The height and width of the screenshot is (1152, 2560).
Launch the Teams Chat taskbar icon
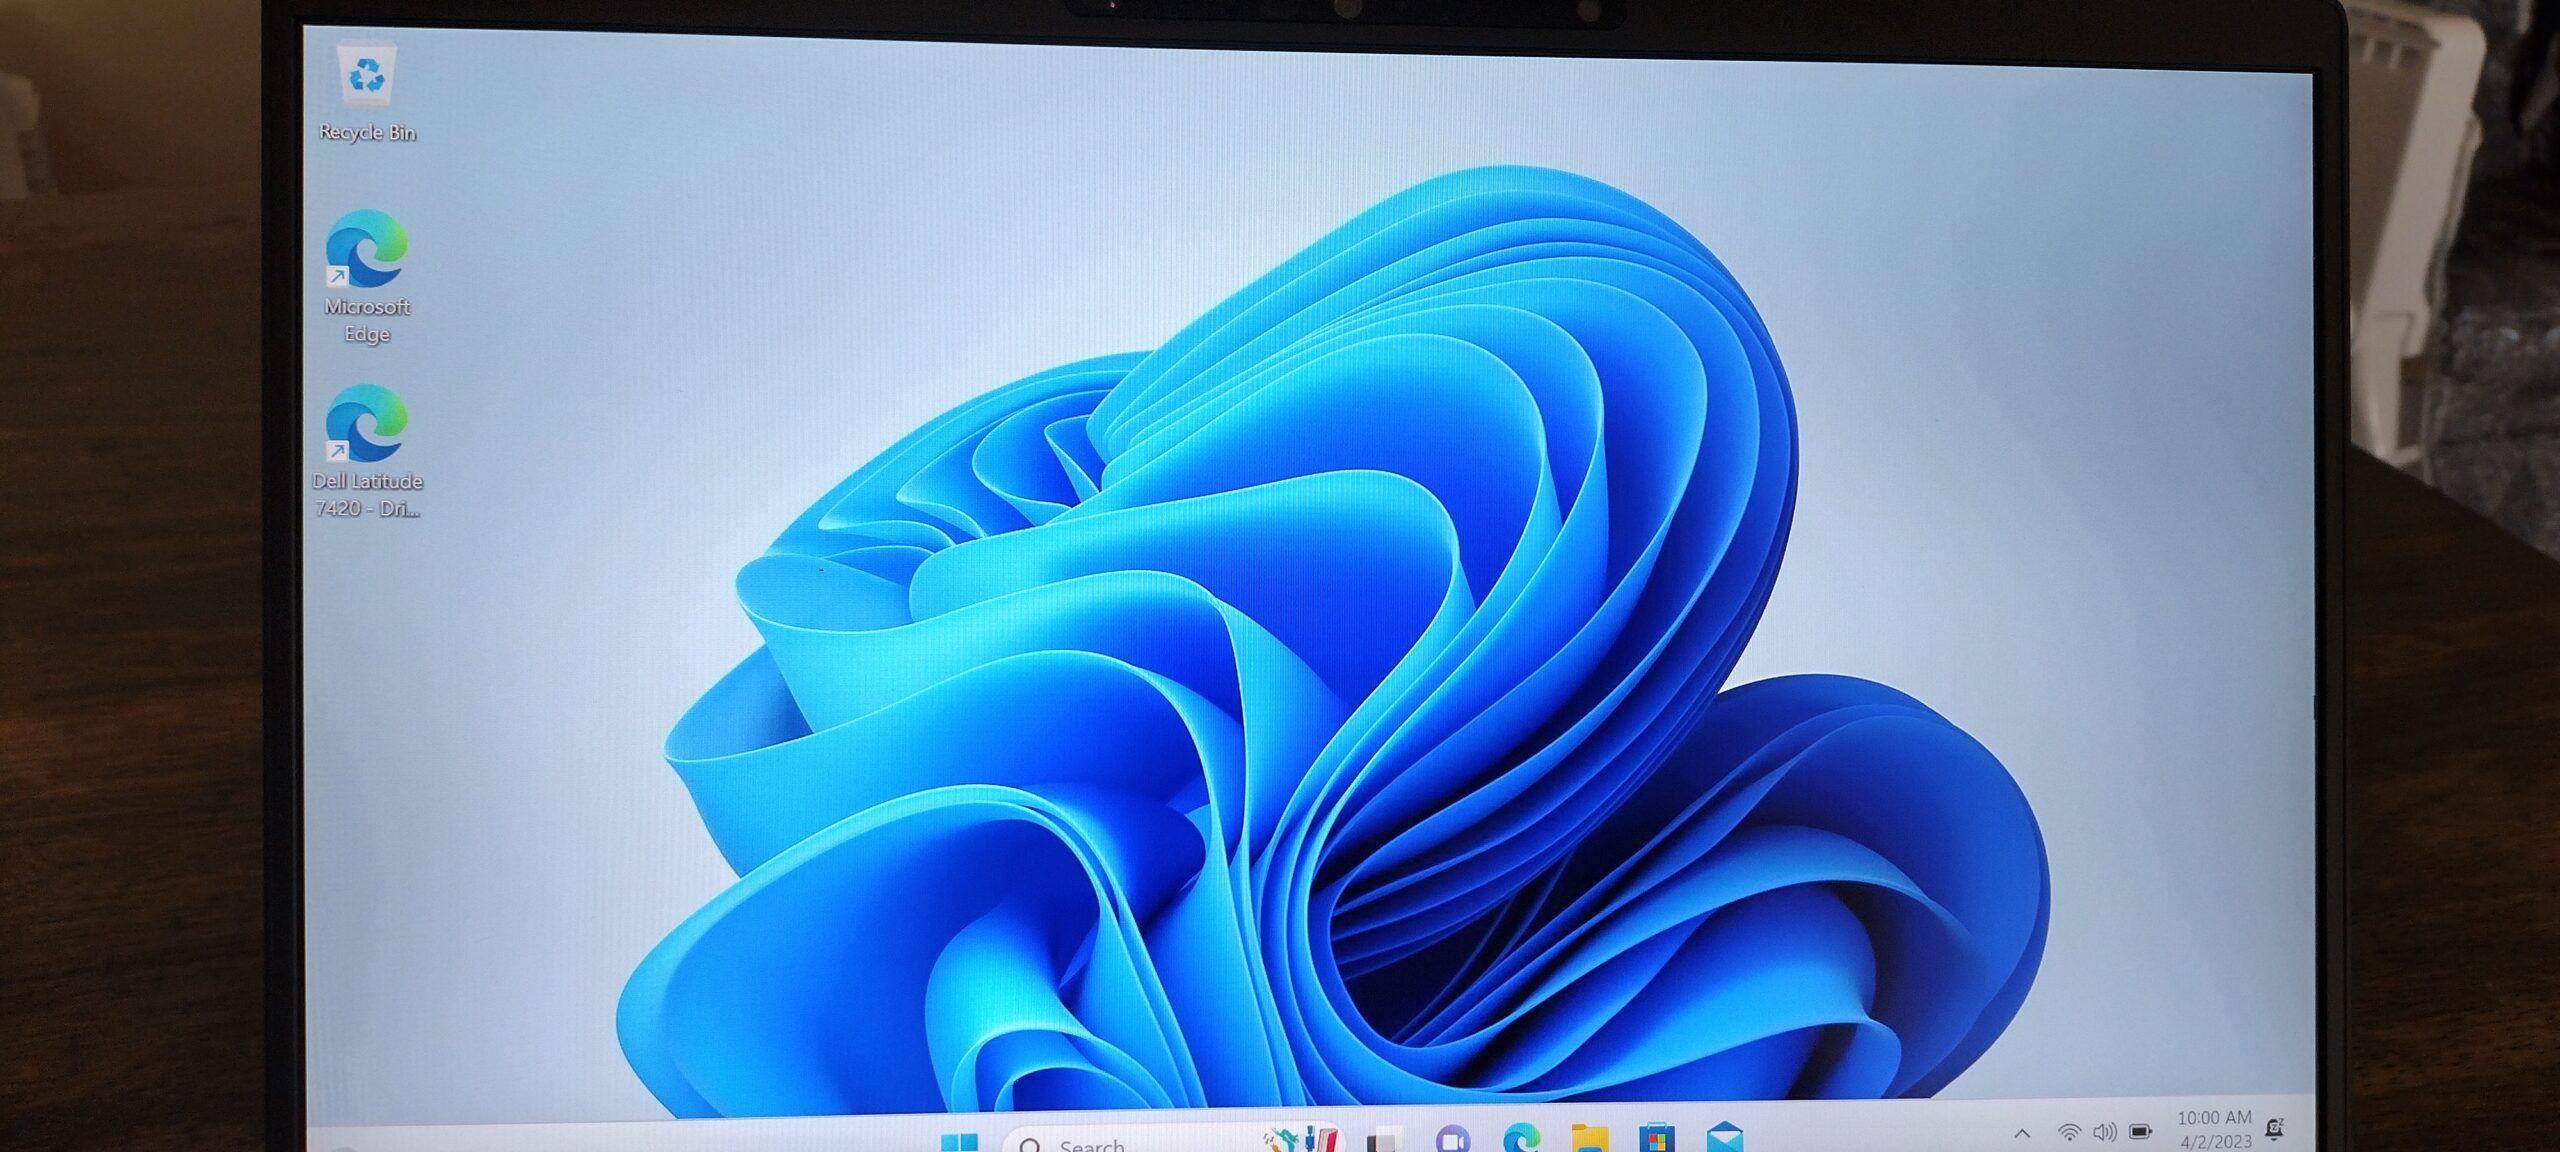1453,1139
